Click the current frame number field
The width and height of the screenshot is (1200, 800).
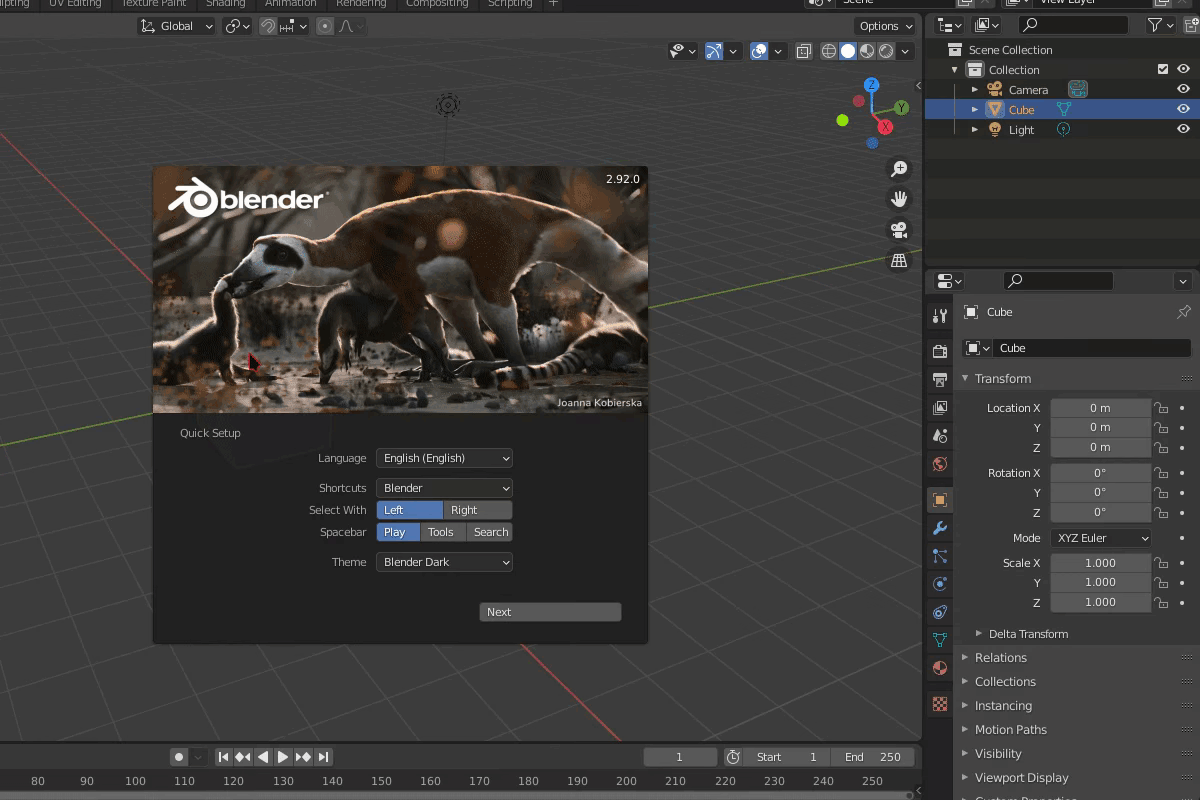click(x=680, y=757)
